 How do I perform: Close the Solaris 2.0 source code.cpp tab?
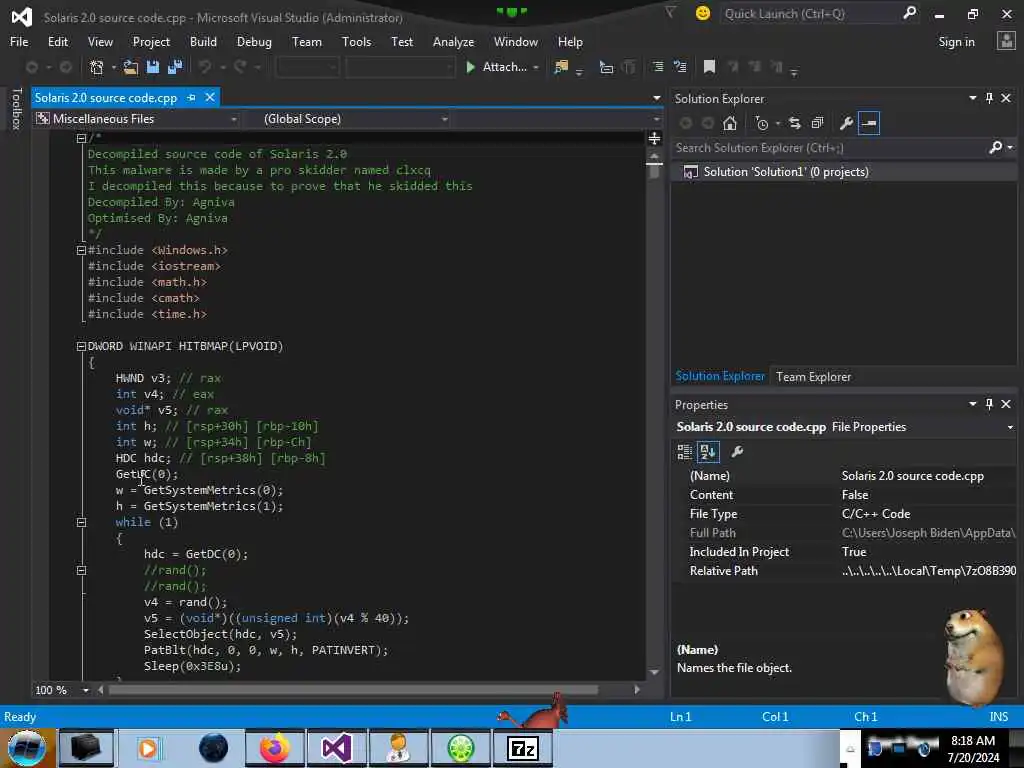(x=210, y=97)
